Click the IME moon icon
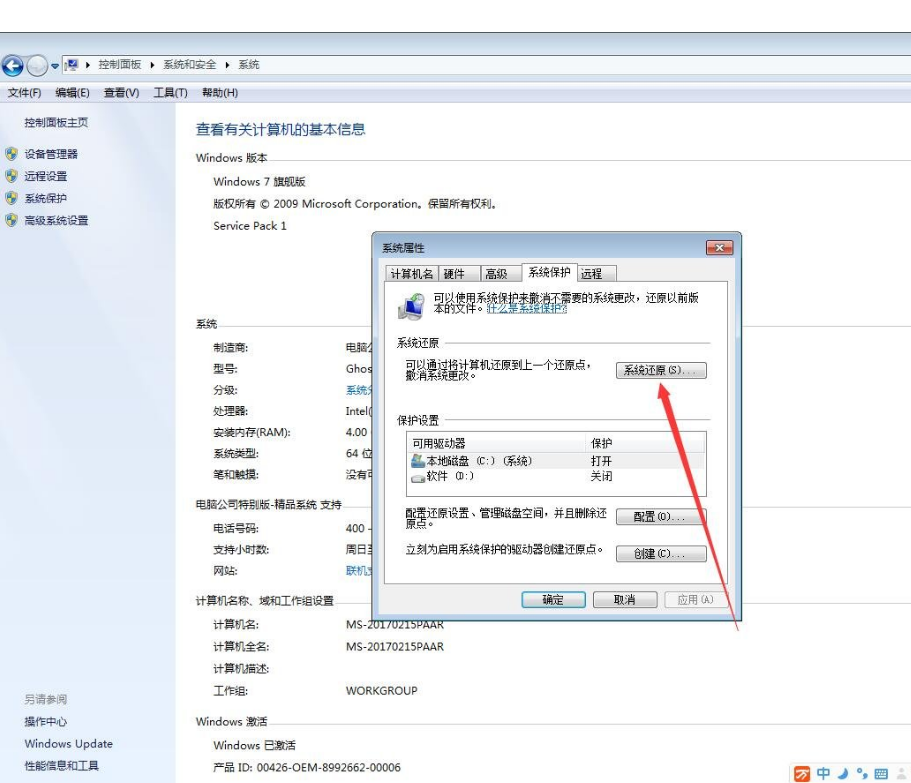 point(842,773)
